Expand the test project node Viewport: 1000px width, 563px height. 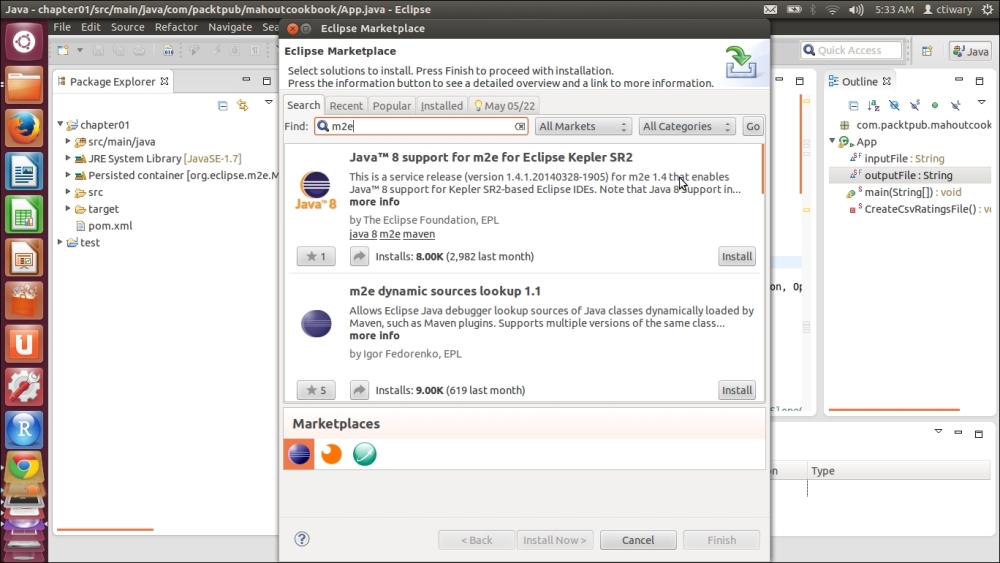pos(61,242)
